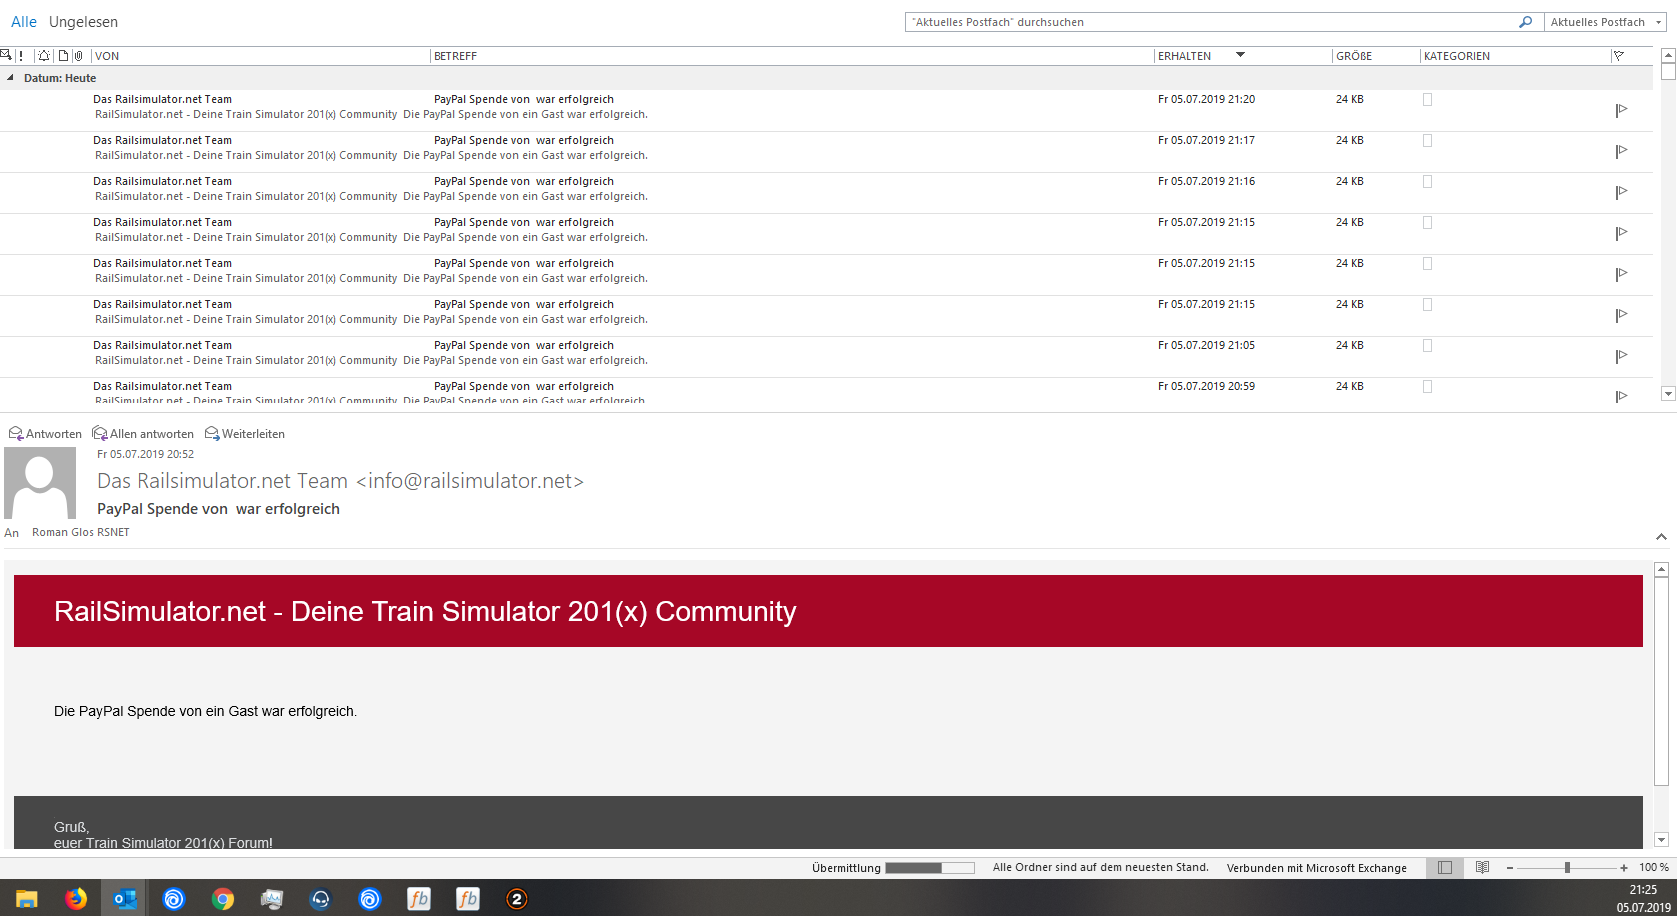This screenshot has width=1677, height=916.
Task: Click the flag status column header
Action: pos(1619,56)
